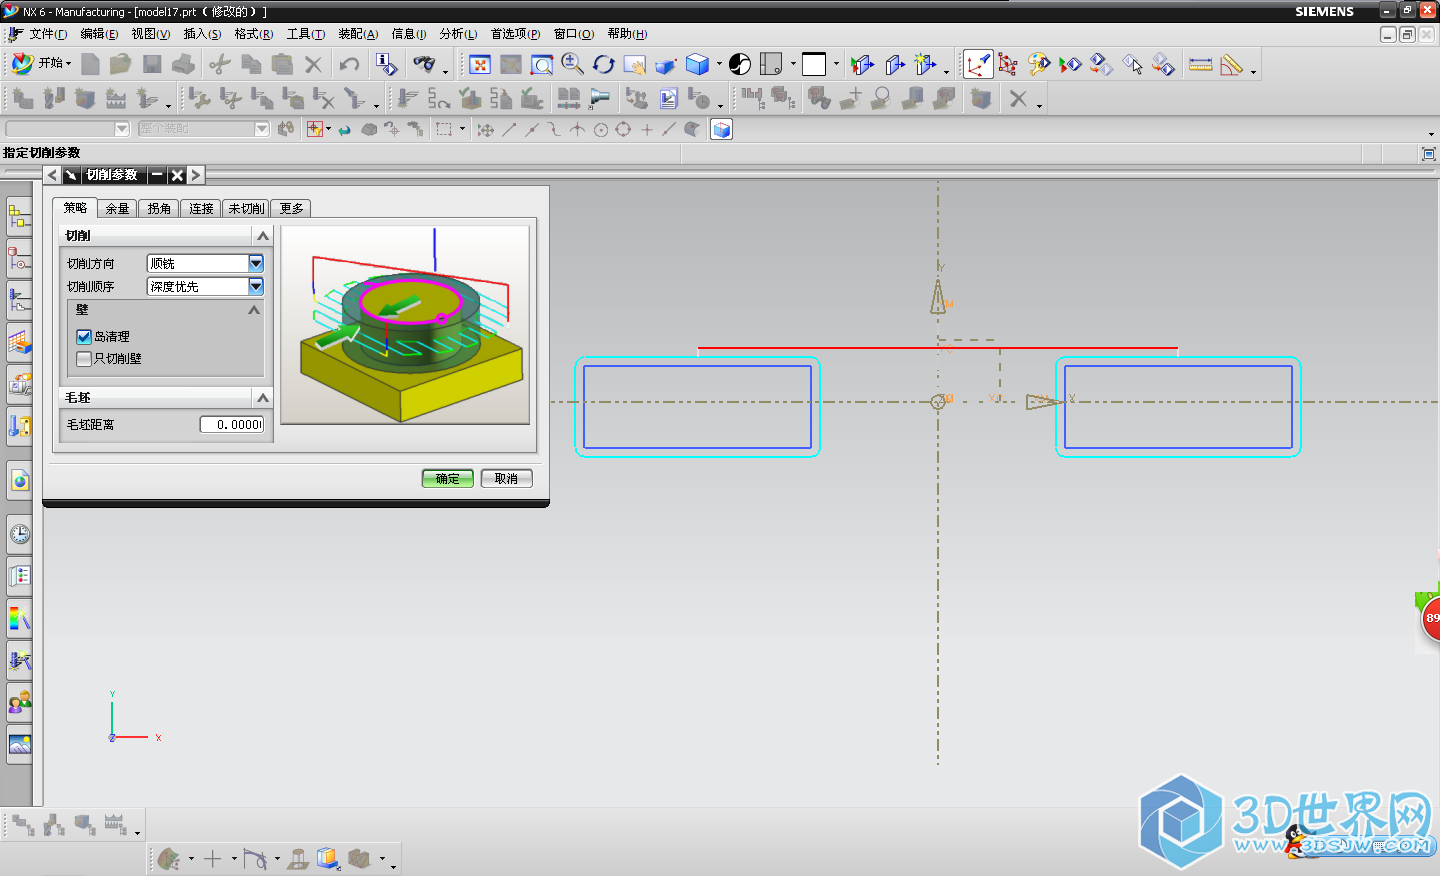
Task: Collapse the 毛坯 section
Action: pyautogui.click(x=263, y=398)
